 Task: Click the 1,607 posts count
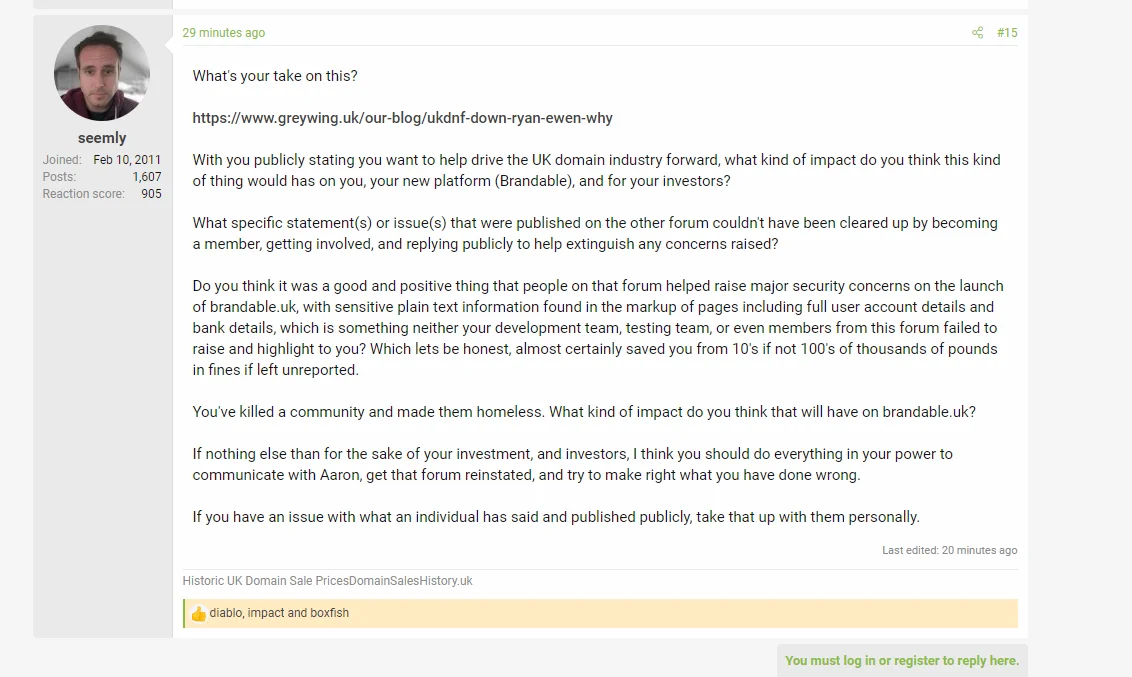click(147, 177)
